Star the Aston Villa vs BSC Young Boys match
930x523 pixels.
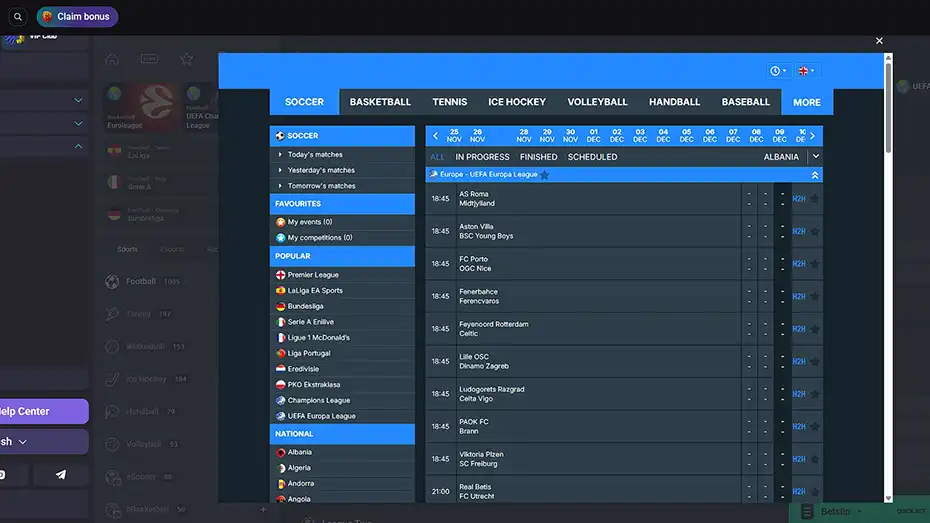tap(815, 231)
